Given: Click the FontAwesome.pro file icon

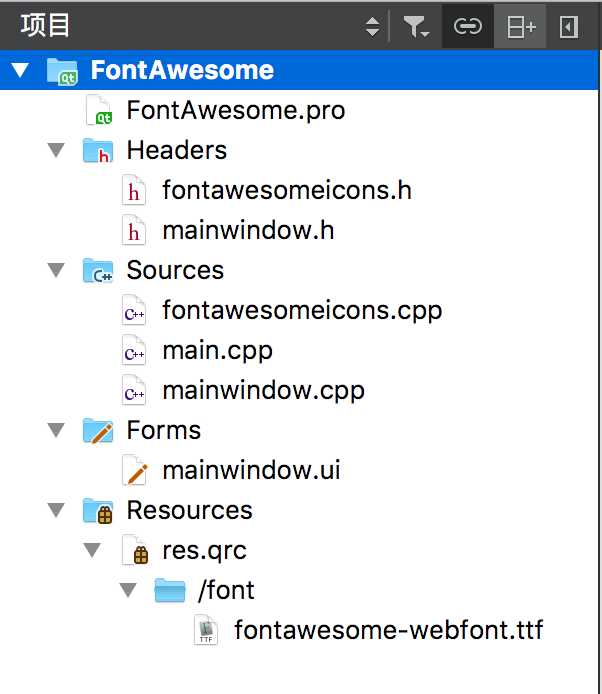Looking at the screenshot, I should (99, 110).
